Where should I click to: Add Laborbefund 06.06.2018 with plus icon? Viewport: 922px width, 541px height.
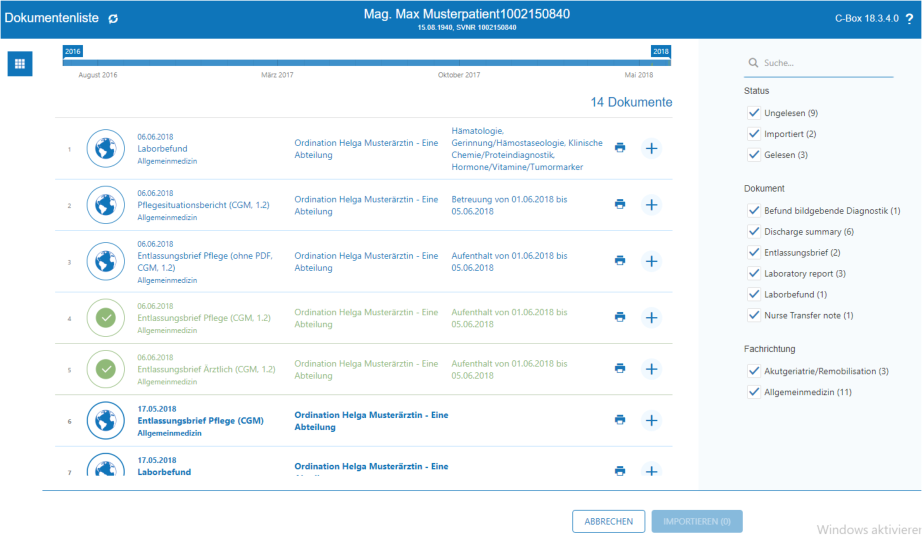point(651,148)
